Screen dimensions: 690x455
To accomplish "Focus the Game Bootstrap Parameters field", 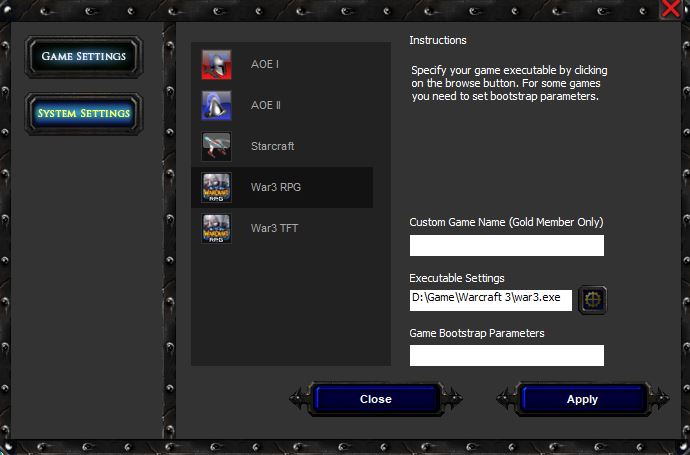I will click(506, 355).
